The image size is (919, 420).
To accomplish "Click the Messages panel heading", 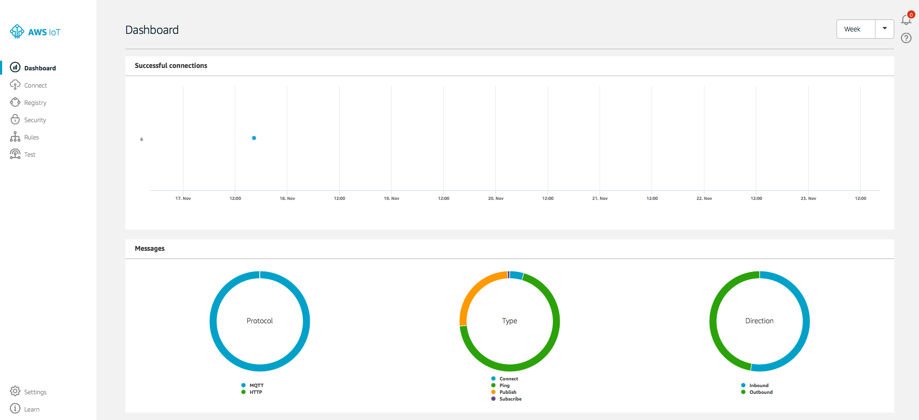I will click(149, 249).
